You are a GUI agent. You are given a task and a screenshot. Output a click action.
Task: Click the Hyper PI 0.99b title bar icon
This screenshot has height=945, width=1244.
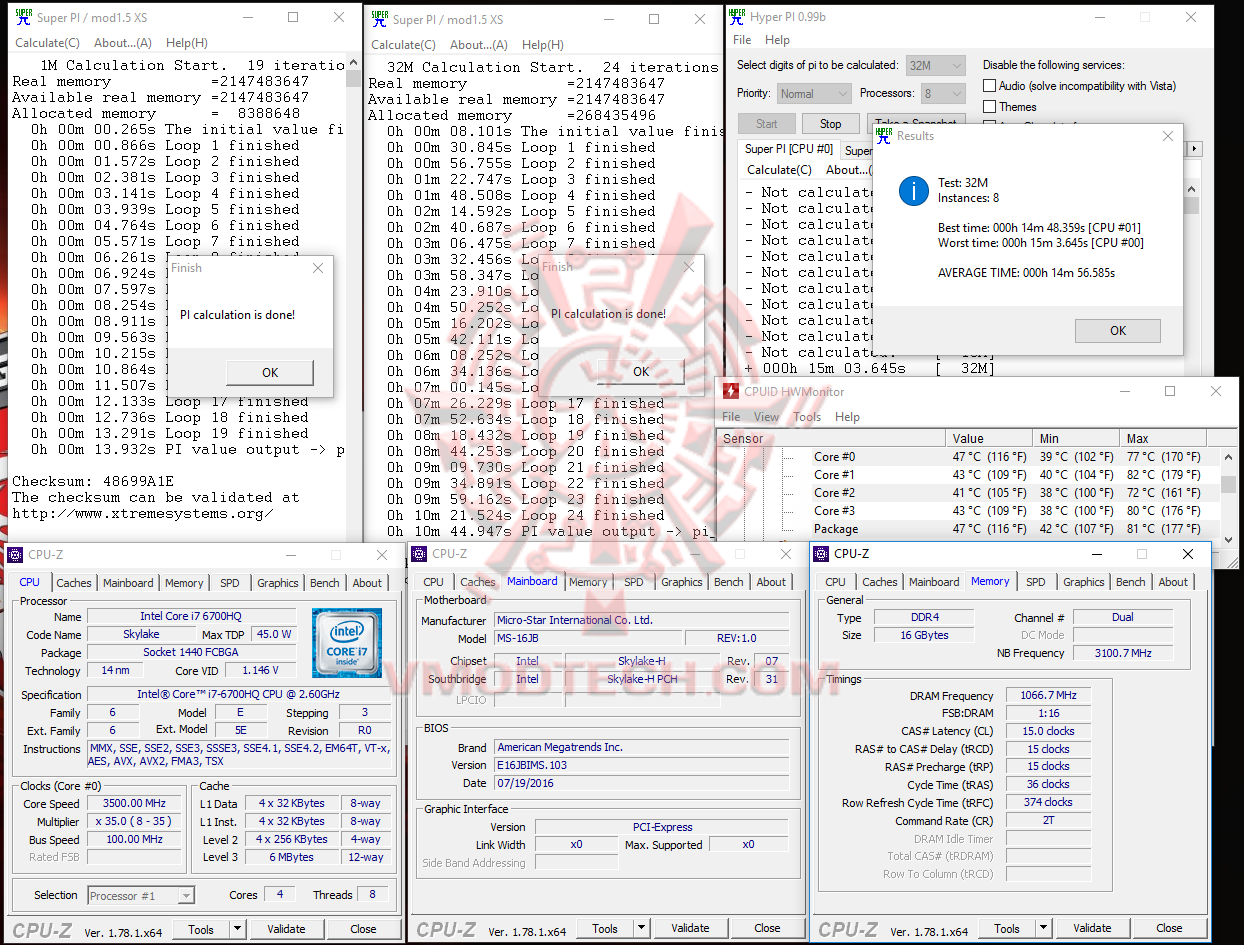[737, 17]
